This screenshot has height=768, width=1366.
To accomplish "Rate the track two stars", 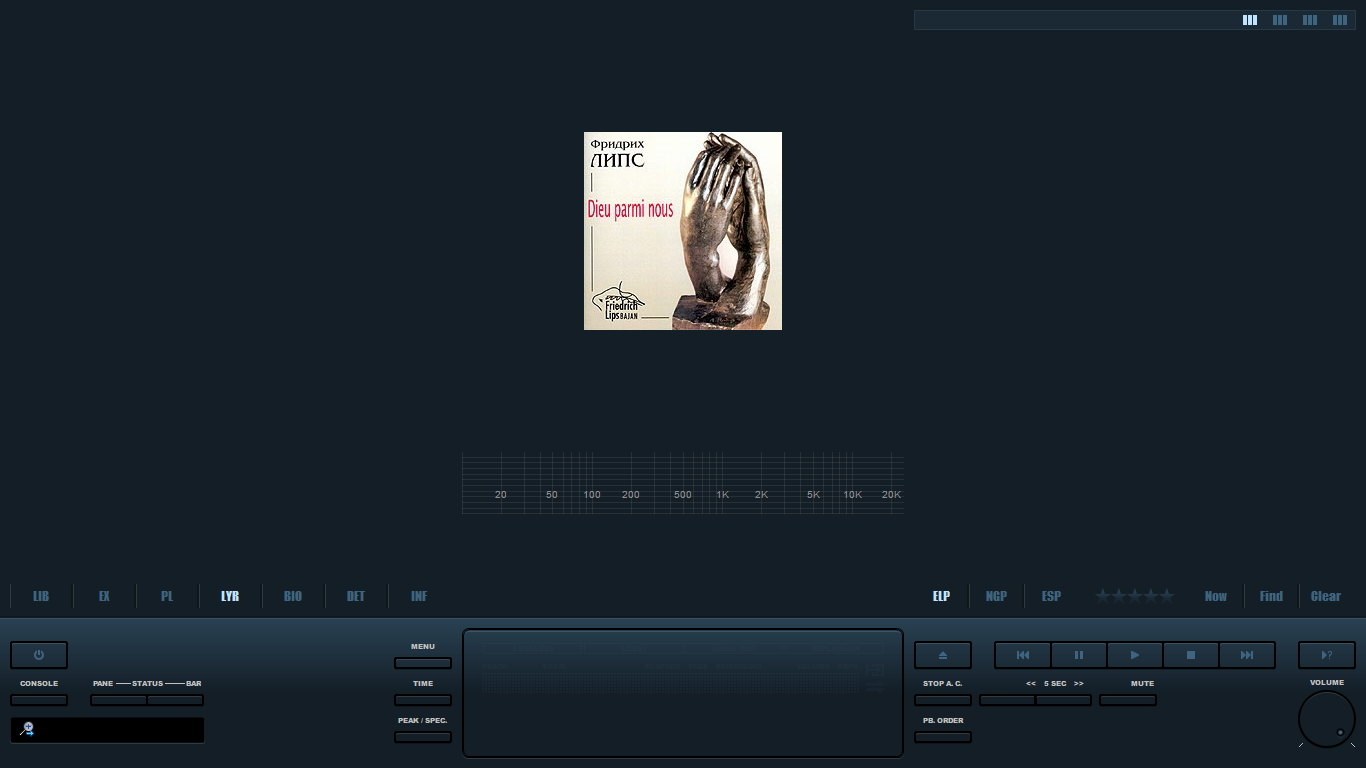I will coord(1119,596).
